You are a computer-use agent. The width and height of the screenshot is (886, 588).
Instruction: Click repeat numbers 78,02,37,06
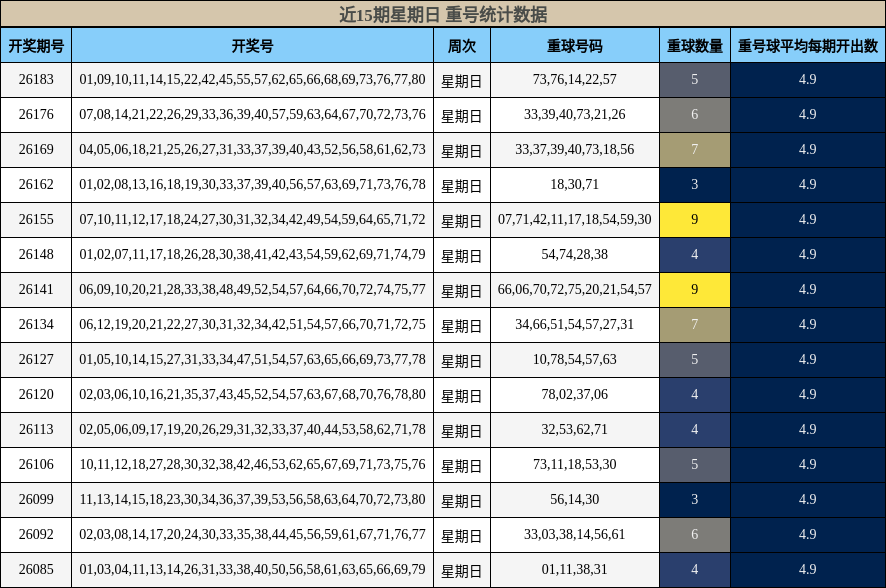click(x=575, y=395)
